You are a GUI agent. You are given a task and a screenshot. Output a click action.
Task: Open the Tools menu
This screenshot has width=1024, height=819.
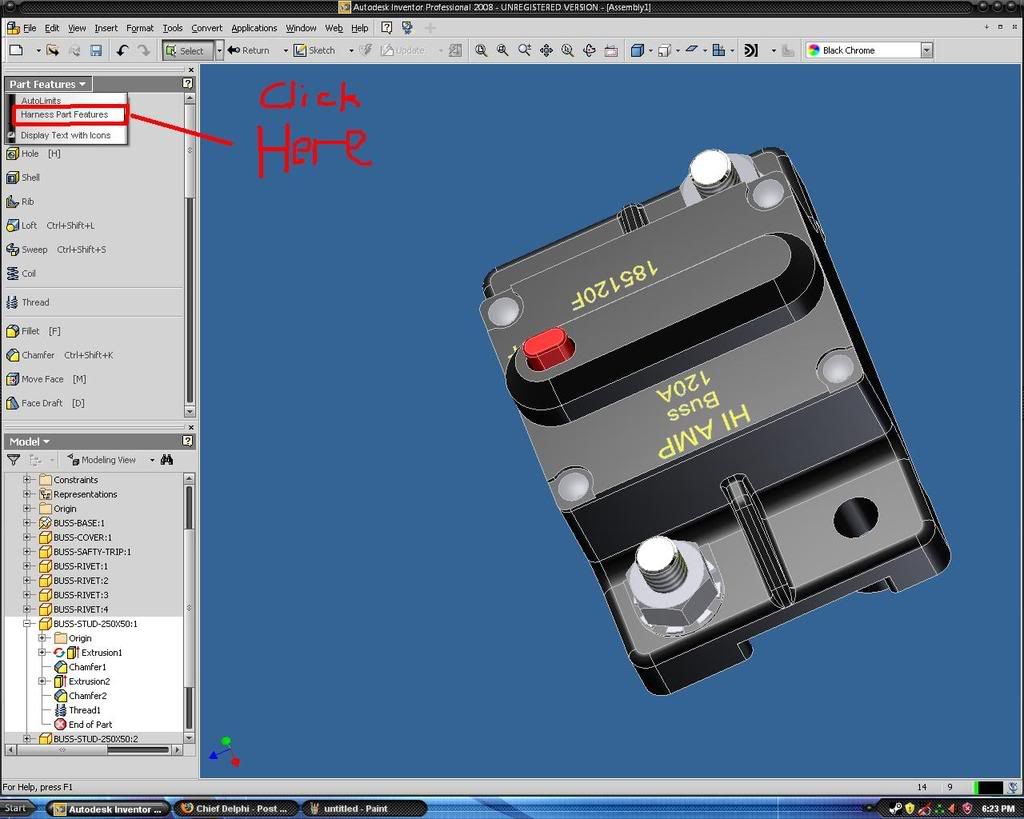click(x=172, y=28)
